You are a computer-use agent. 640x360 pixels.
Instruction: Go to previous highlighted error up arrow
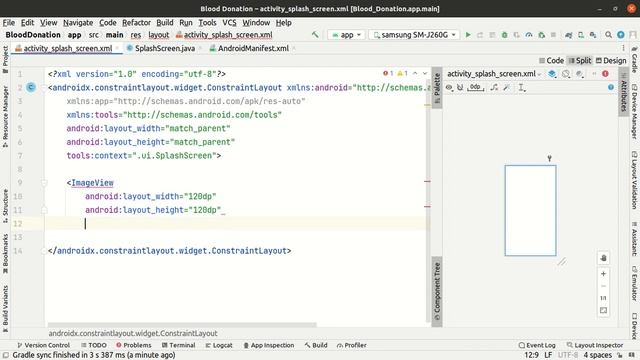click(x=415, y=73)
